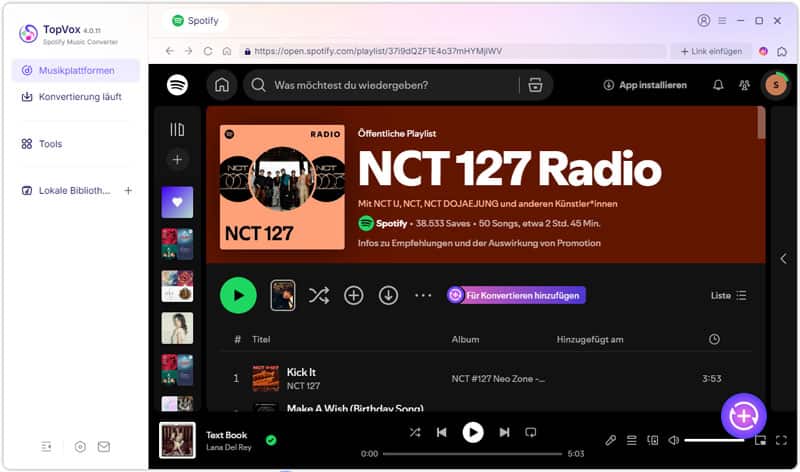Select the Kick It track title

click(x=301, y=372)
